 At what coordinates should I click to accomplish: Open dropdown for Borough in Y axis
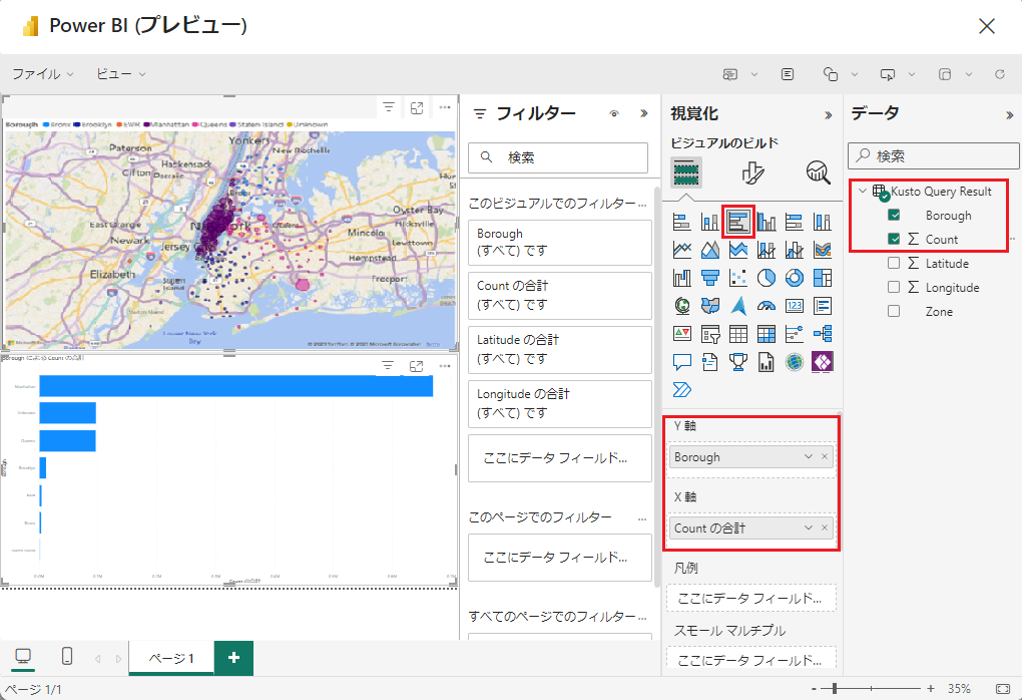point(808,457)
